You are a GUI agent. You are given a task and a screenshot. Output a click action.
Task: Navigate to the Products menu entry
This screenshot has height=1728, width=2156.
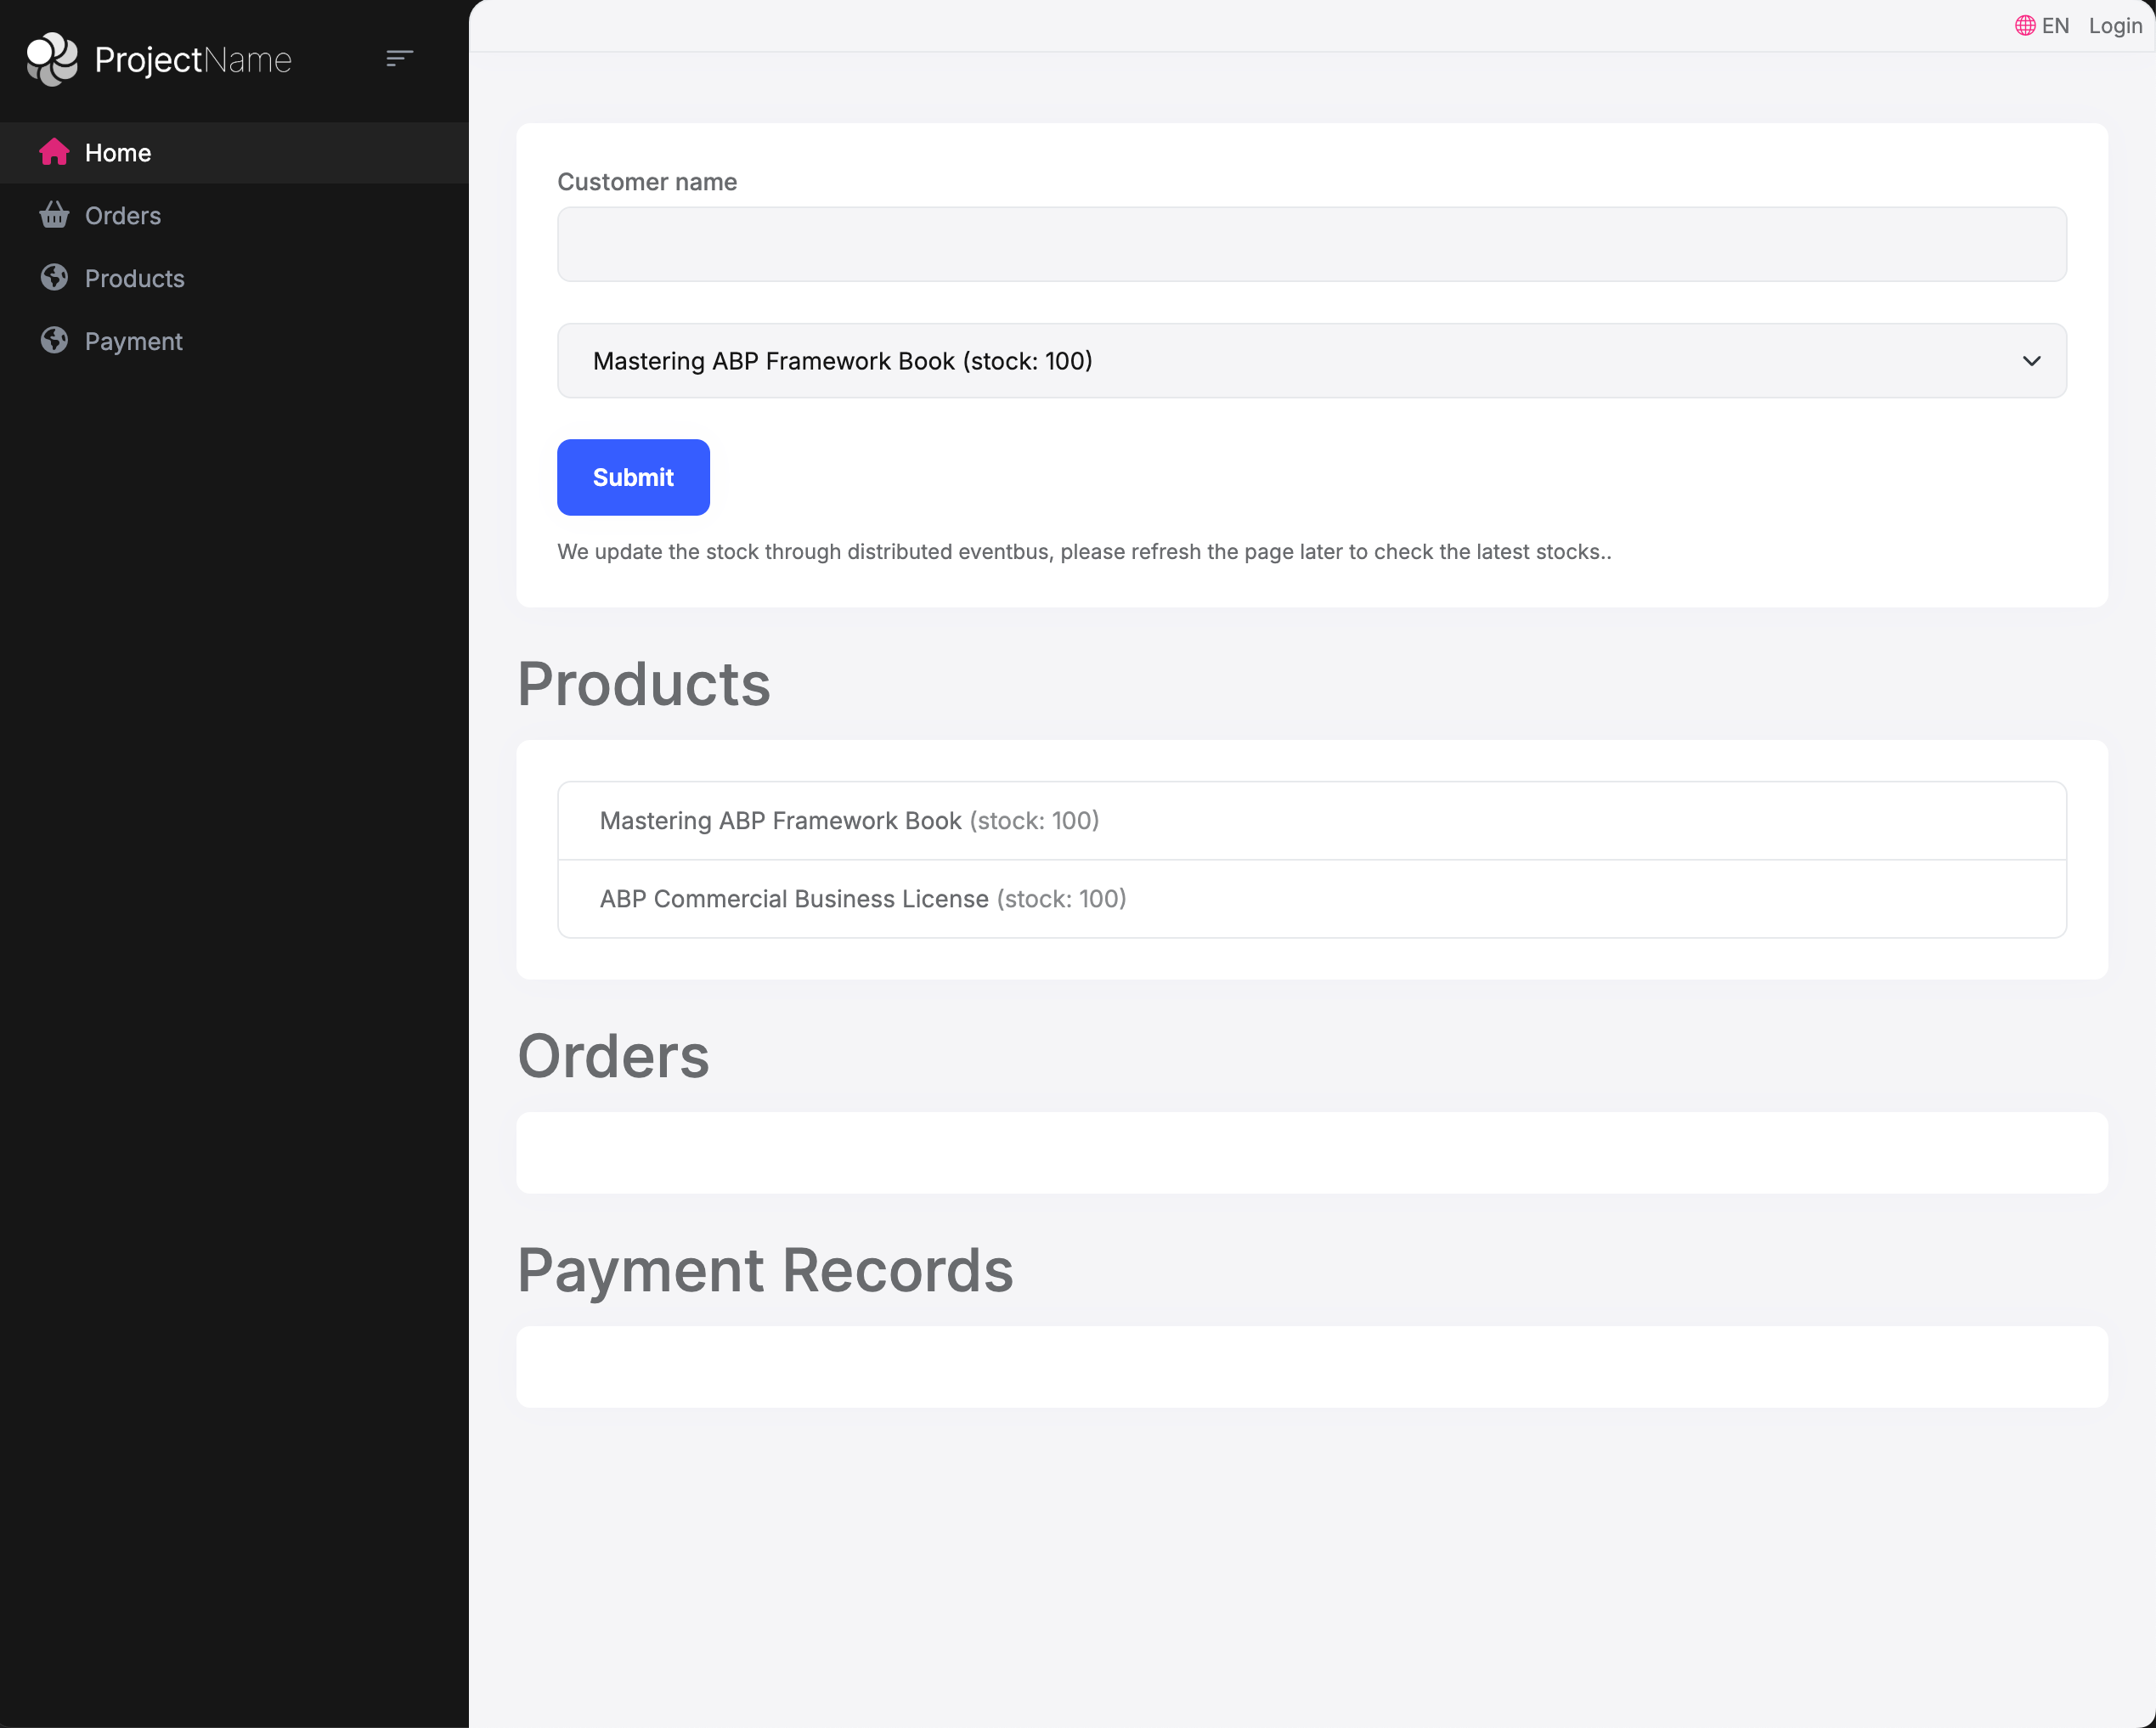point(135,279)
